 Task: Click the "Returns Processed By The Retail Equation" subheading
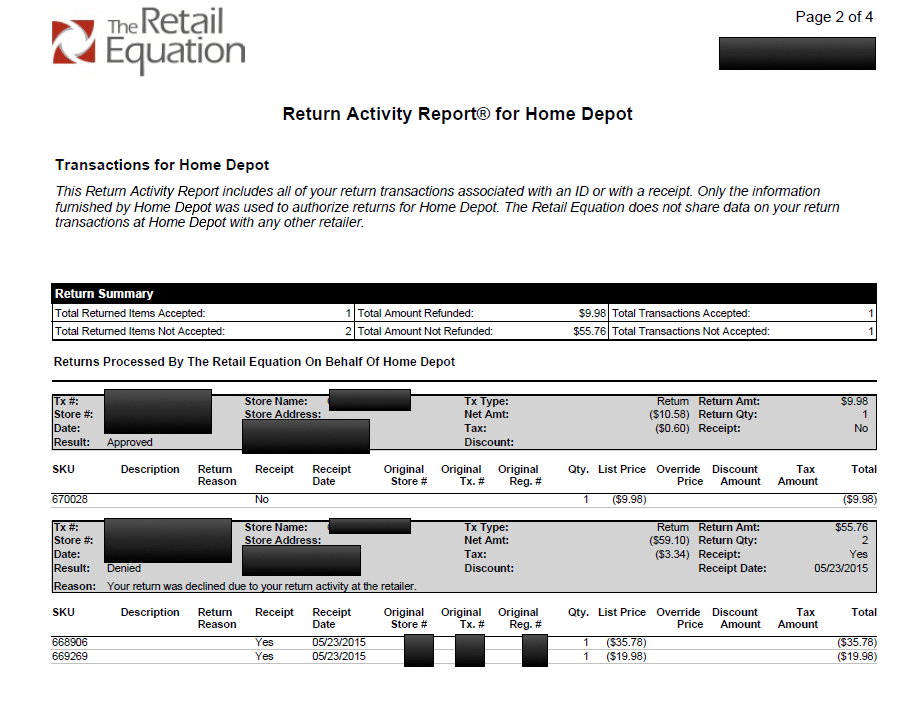(x=254, y=362)
